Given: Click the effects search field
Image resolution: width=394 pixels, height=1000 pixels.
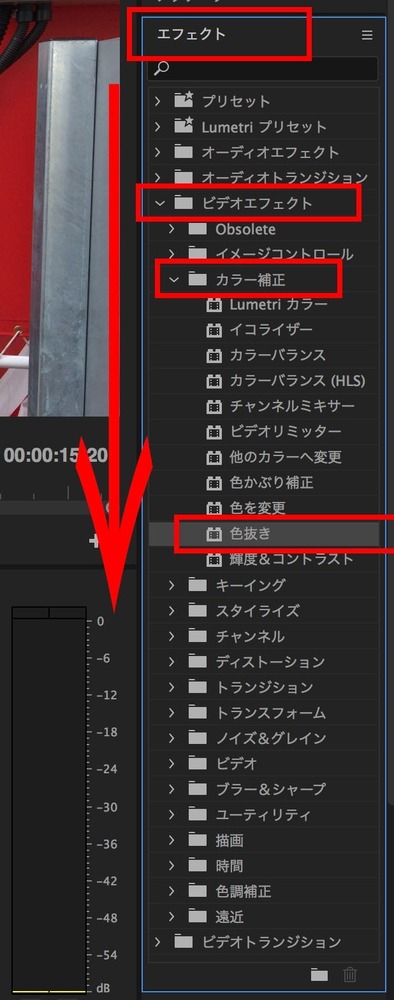Looking at the screenshot, I should (263, 68).
